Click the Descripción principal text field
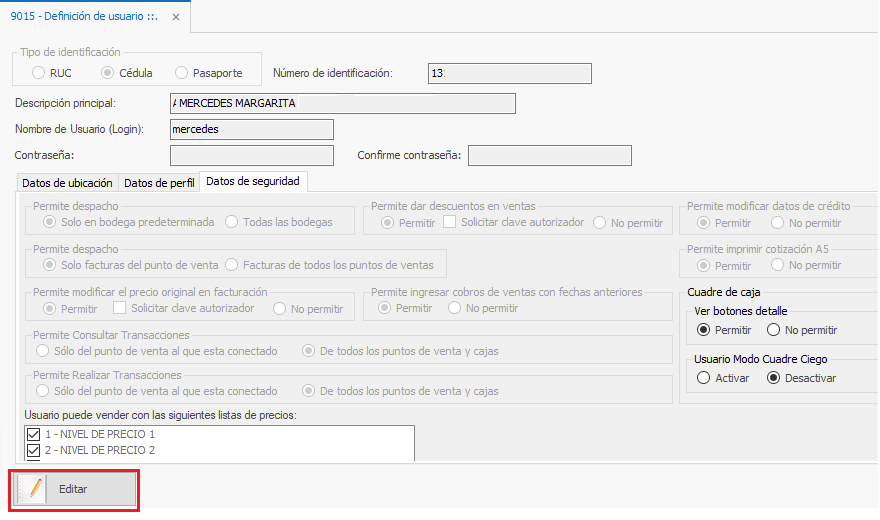 coord(343,104)
